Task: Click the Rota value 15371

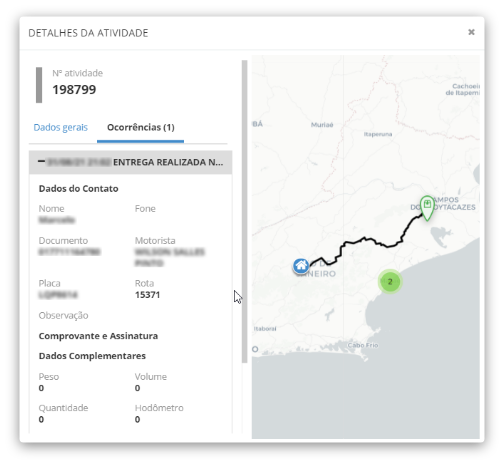Action: (147, 295)
